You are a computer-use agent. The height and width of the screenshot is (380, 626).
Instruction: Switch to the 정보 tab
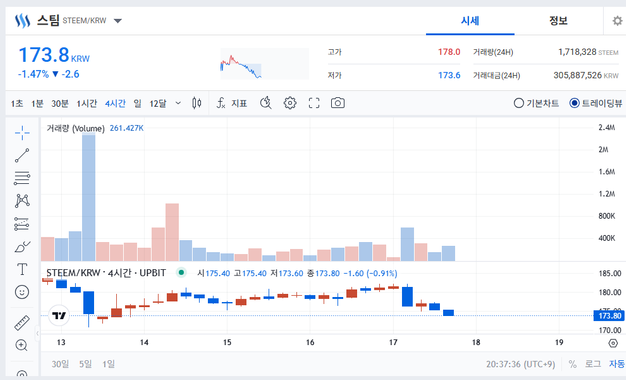pos(558,21)
